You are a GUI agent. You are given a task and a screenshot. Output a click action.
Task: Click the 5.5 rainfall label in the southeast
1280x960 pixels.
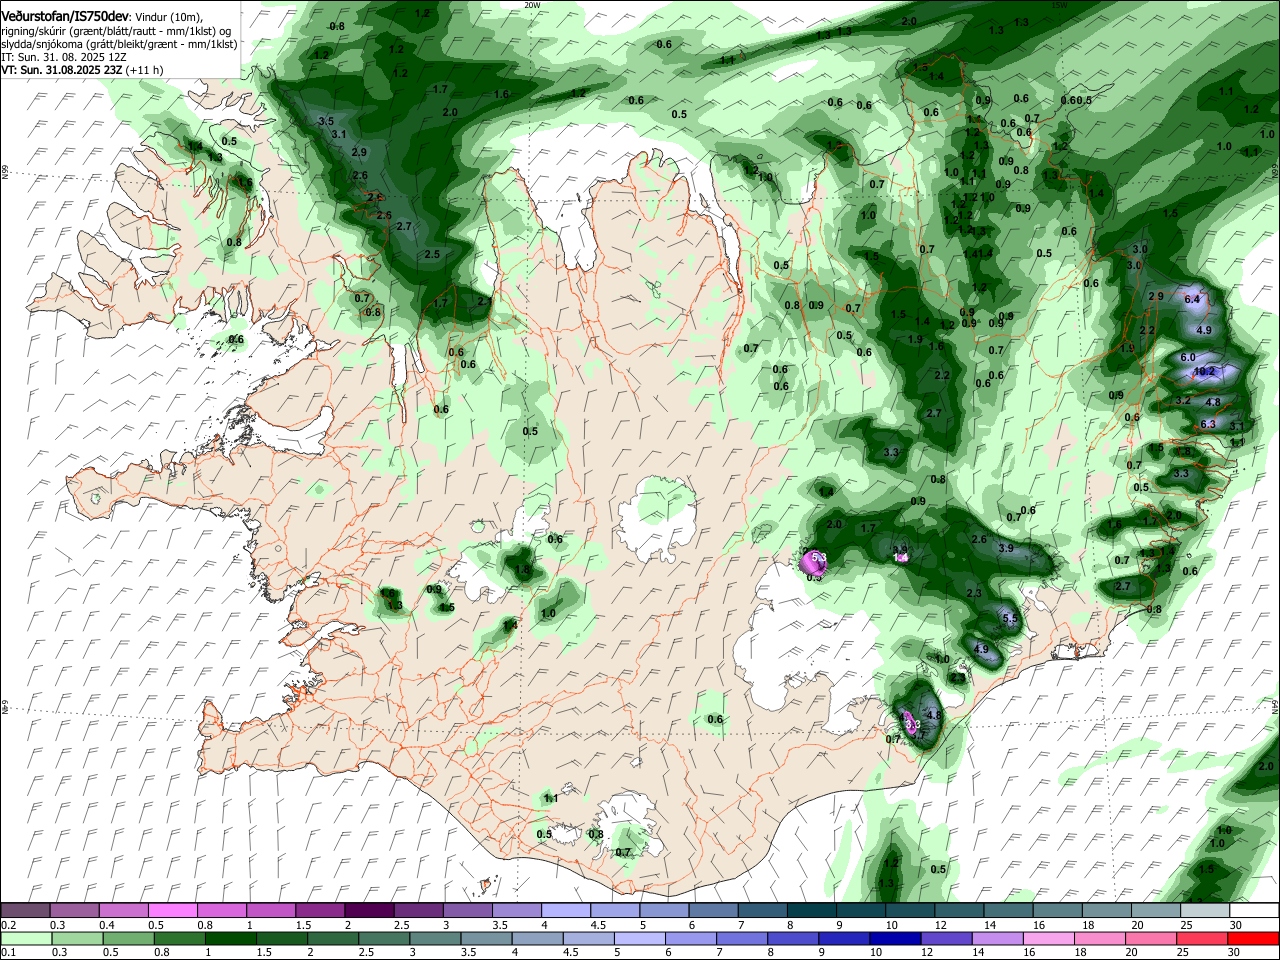[1010, 619]
